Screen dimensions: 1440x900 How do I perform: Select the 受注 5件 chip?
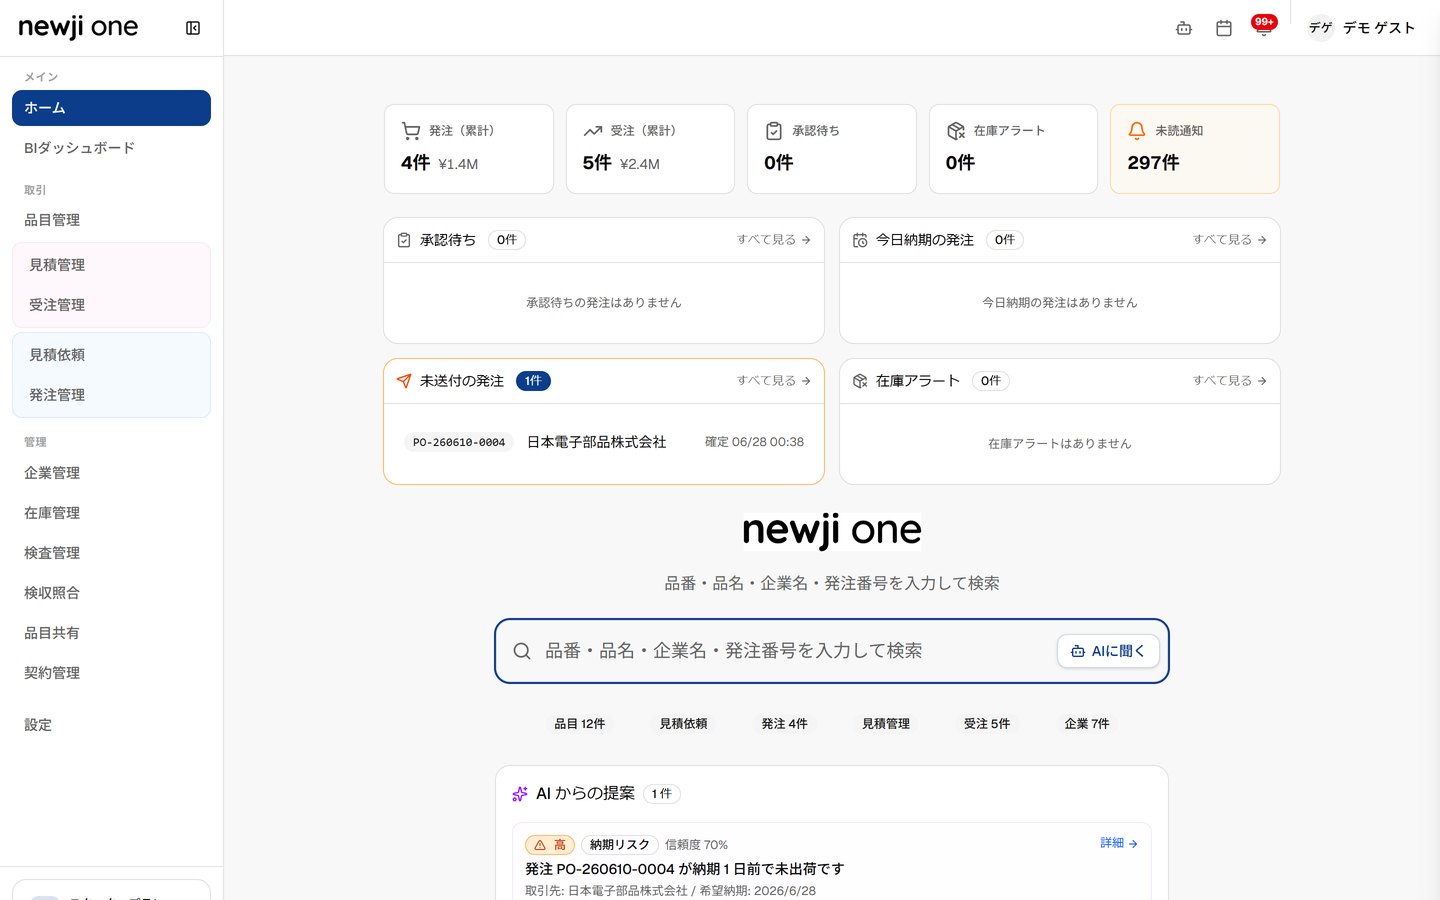pyautogui.click(x=987, y=724)
